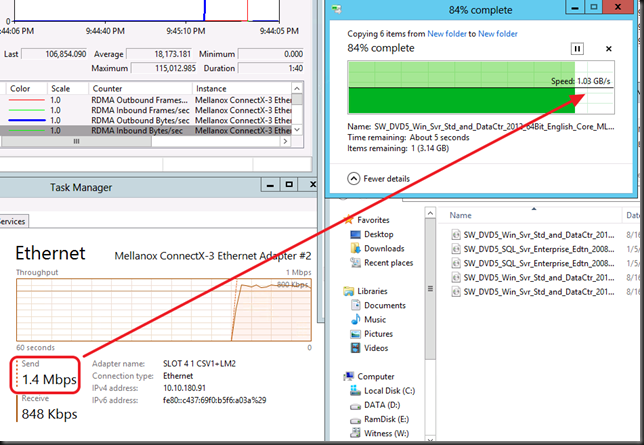Select RDMA Inbound Frames/sec counter row
The height and width of the screenshot is (445, 644).
click(x=146, y=110)
